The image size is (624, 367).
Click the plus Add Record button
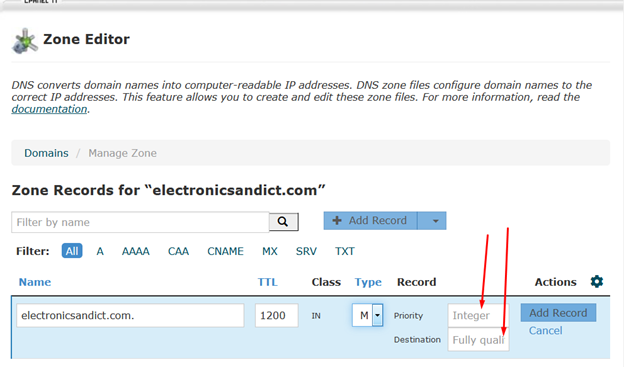tap(370, 221)
